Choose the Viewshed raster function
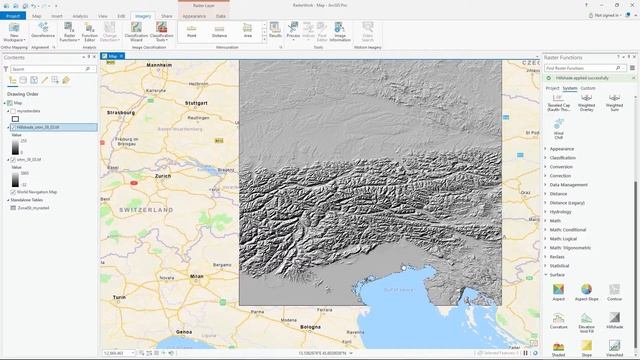The height and width of the screenshot is (360, 640). (614, 349)
